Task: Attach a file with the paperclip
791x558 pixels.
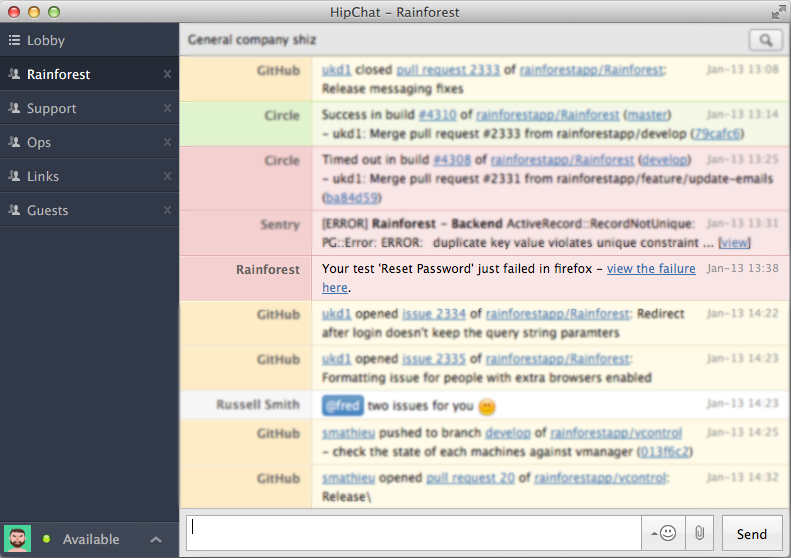Action: point(699,533)
